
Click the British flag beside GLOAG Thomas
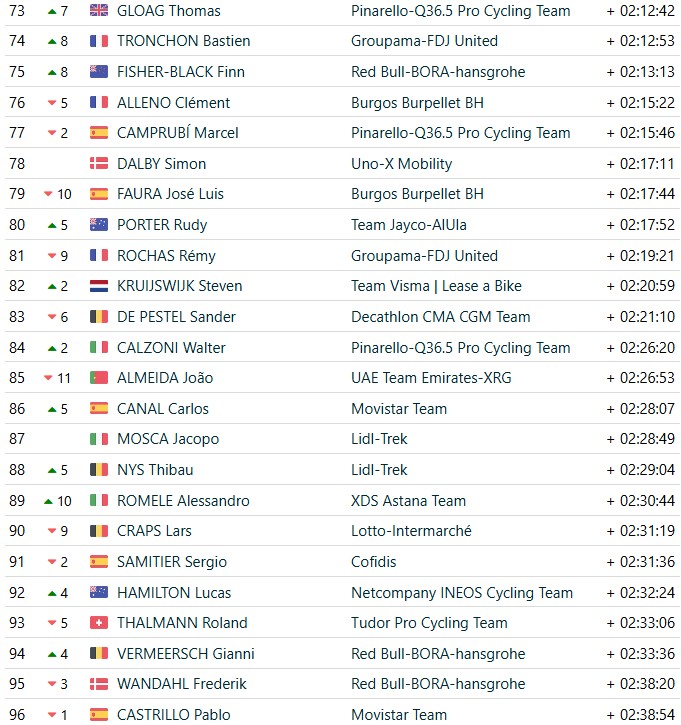(98, 11)
